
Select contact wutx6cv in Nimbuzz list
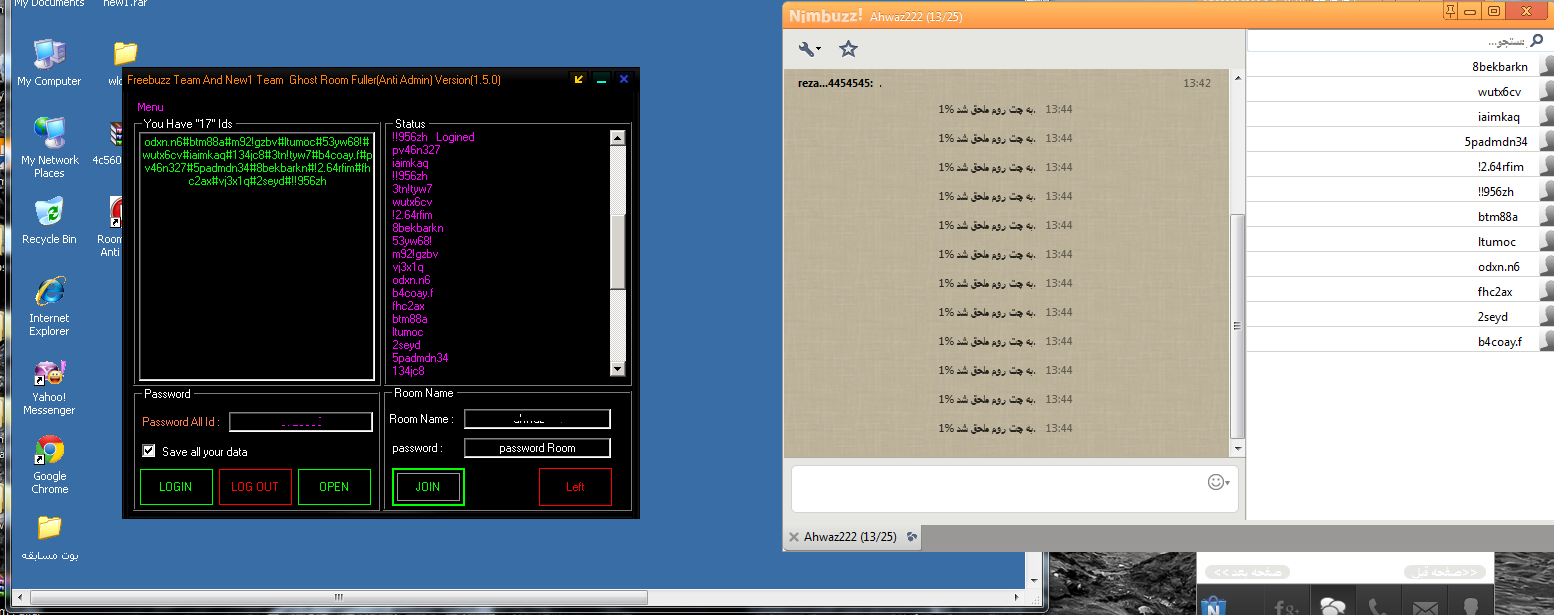coord(1400,92)
